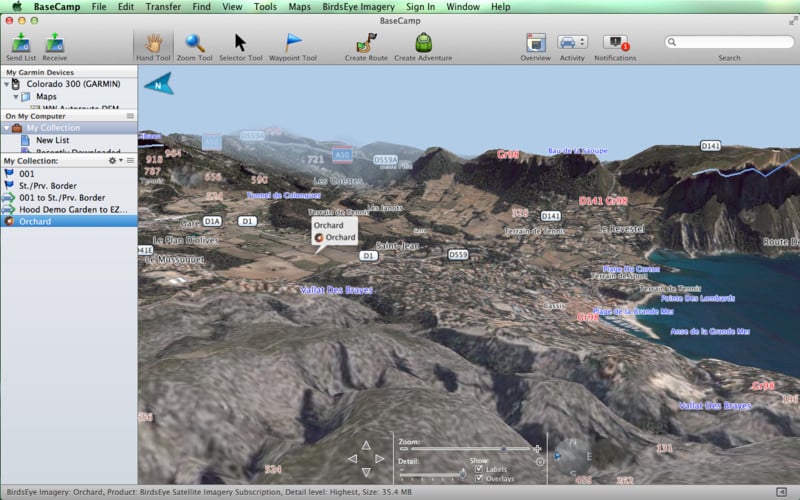The width and height of the screenshot is (800, 500).
Task: Pan the 3D view down arrow
Action: (366, 472)
